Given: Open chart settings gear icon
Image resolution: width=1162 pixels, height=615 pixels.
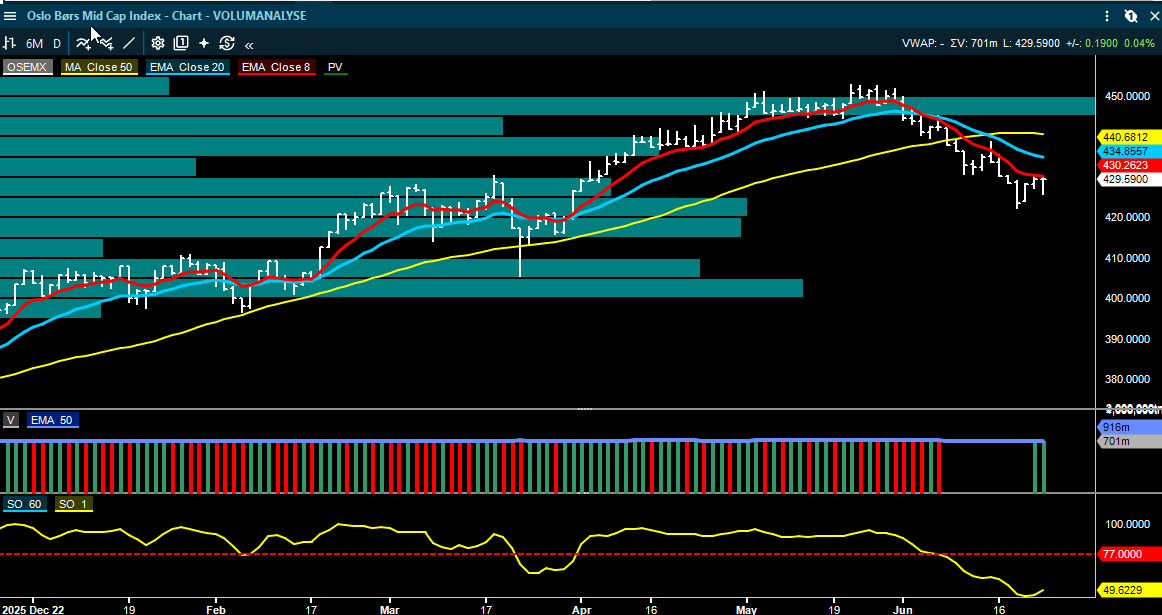Looking at the screenshot, I should (x=158, y=43).
